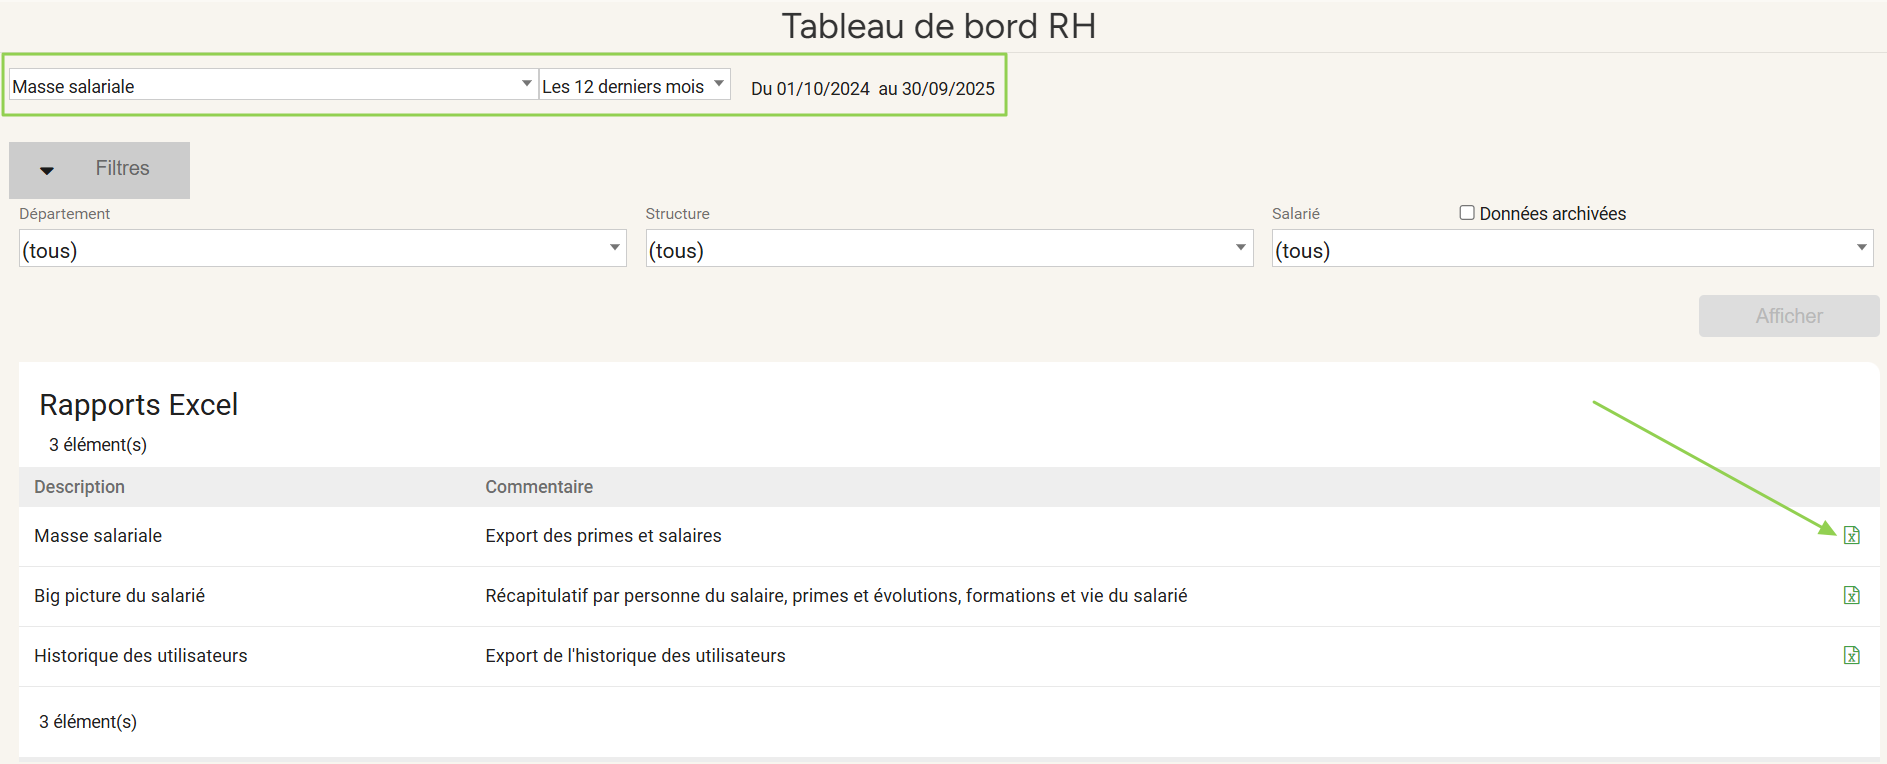This screenshot has width=1887, height=764.
Task: Select the Big picture du salarié row
Action: pos(120,596)
